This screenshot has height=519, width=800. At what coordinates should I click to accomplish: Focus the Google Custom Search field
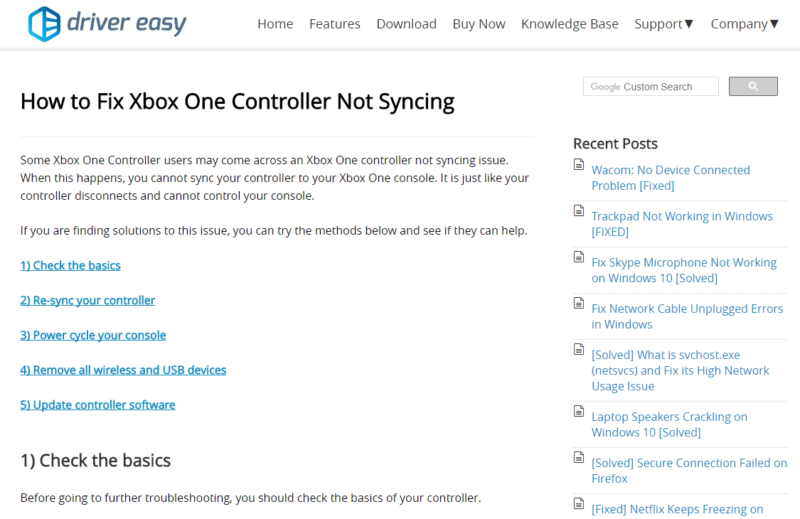point(651,86)
